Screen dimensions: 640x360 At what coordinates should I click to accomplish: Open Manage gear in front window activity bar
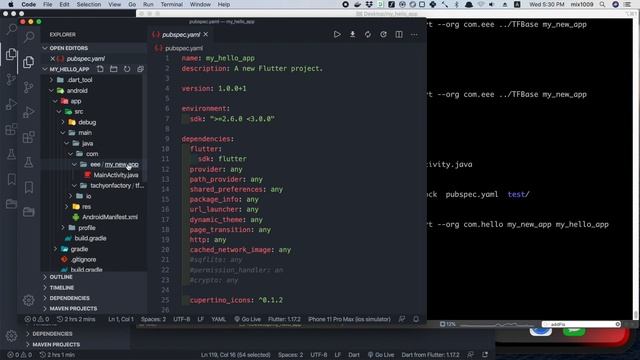point(29,300)
